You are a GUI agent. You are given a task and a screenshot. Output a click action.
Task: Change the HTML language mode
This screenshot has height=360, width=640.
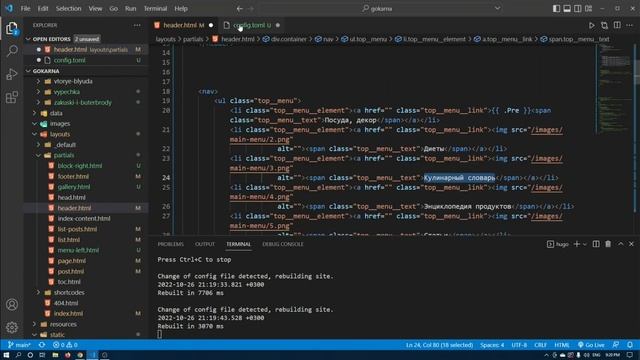562,345
